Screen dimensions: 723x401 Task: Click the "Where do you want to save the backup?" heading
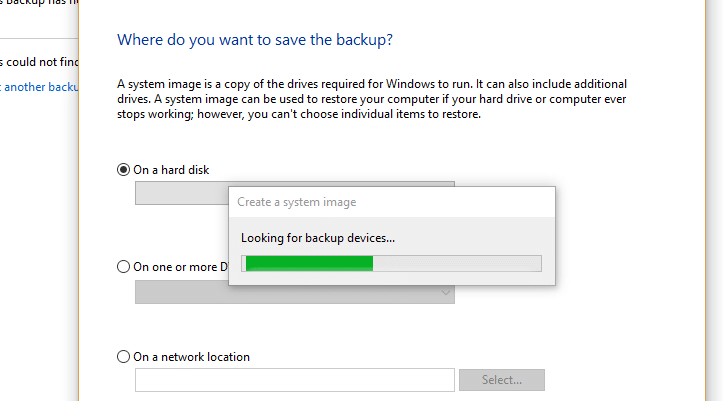click(255, 41)
